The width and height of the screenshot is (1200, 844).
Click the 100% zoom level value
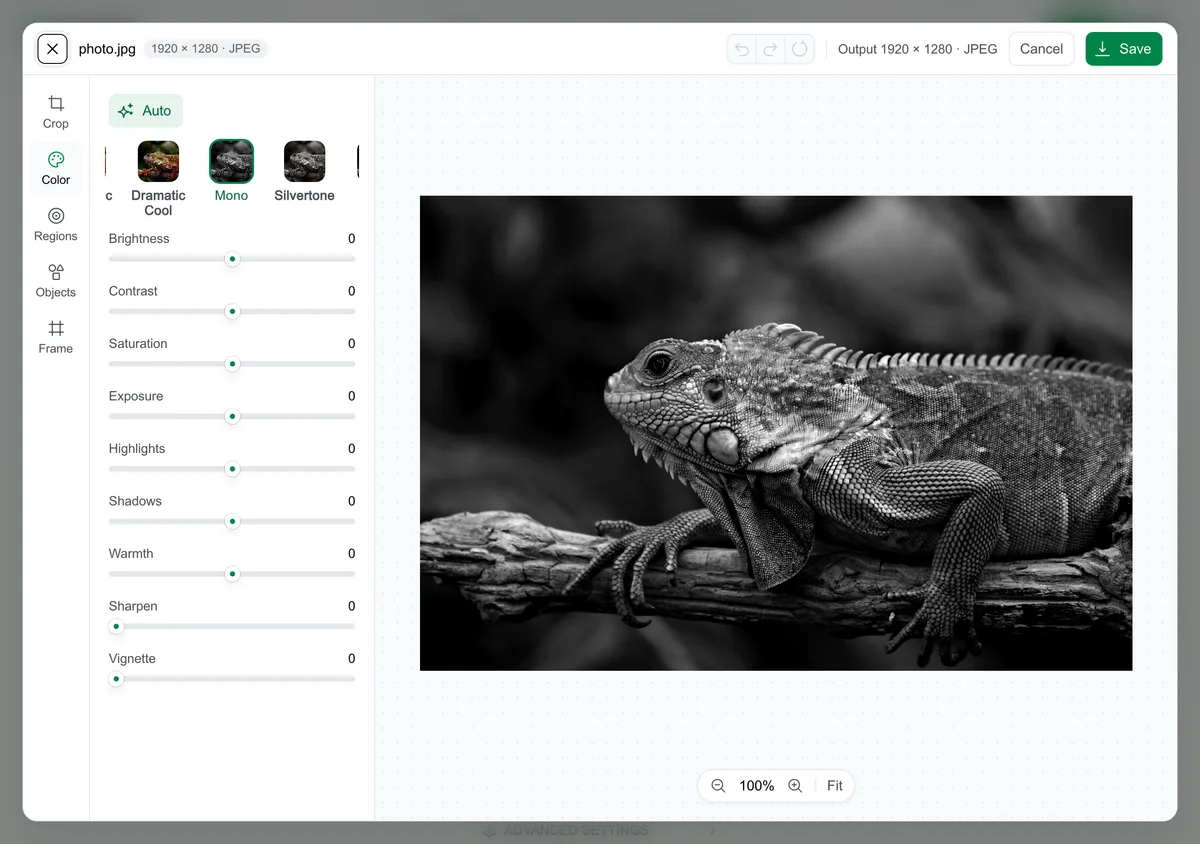[x=757, y=786]
